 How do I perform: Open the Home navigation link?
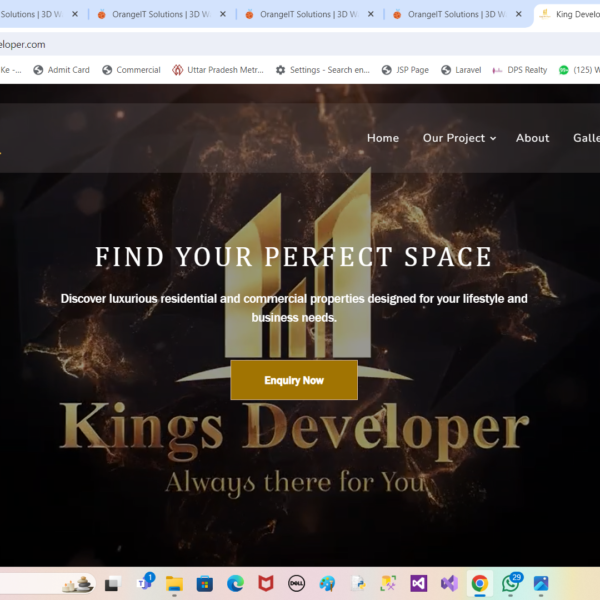click(x=382, y=138)
